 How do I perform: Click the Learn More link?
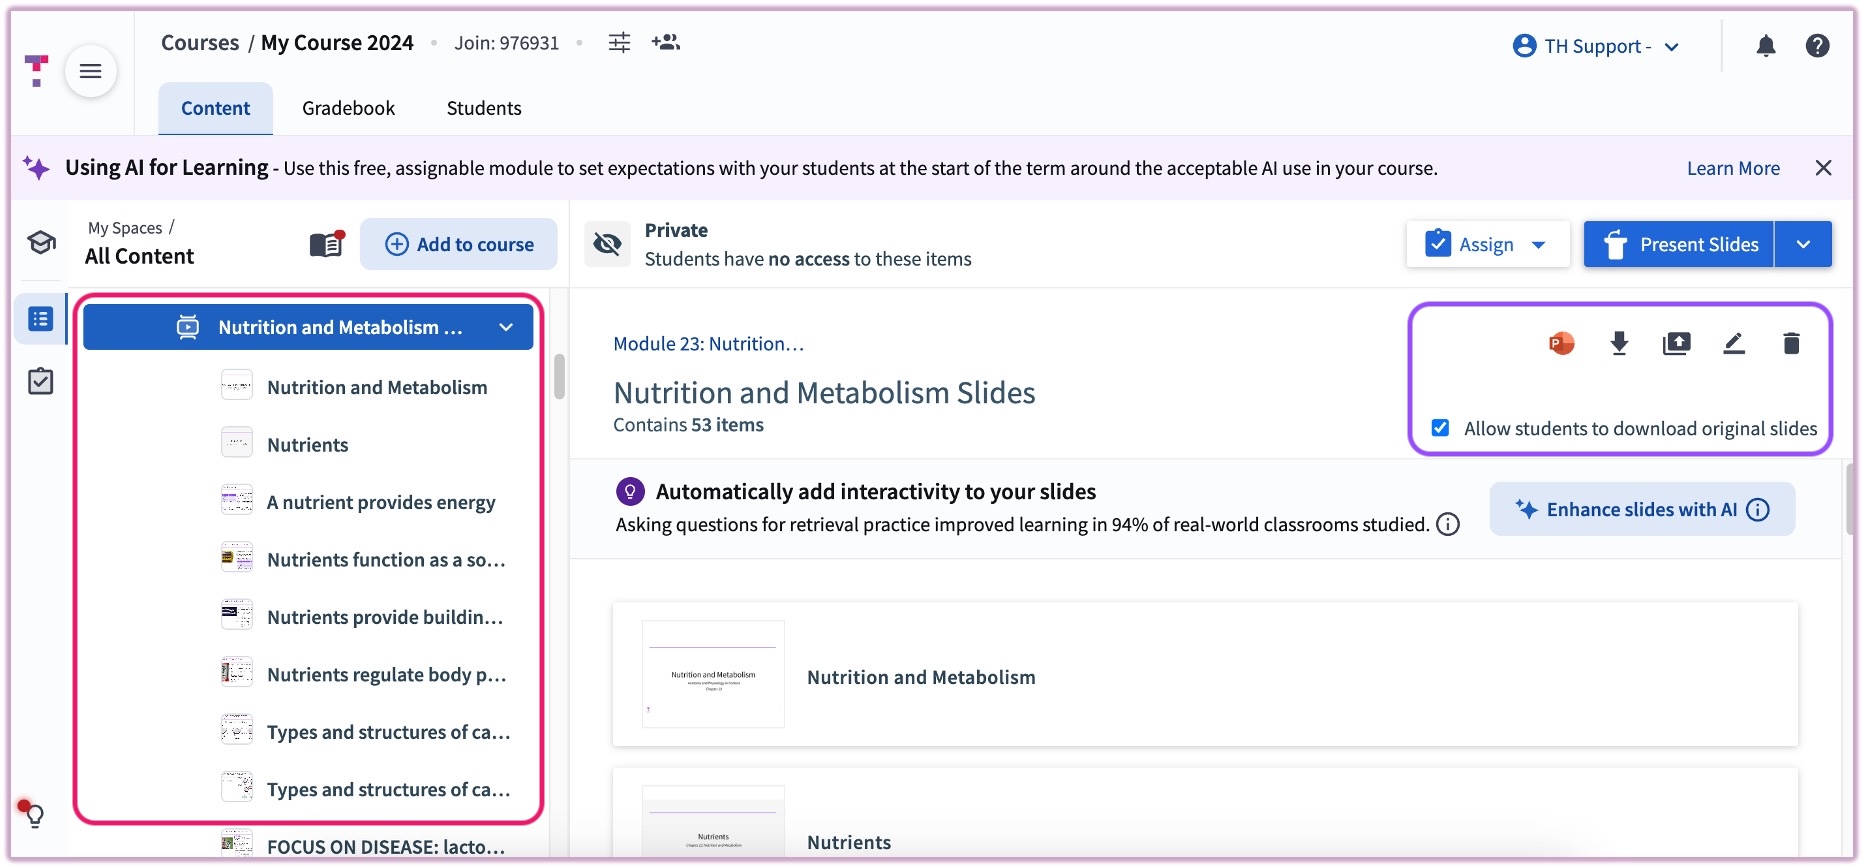tap(1733, 168)
